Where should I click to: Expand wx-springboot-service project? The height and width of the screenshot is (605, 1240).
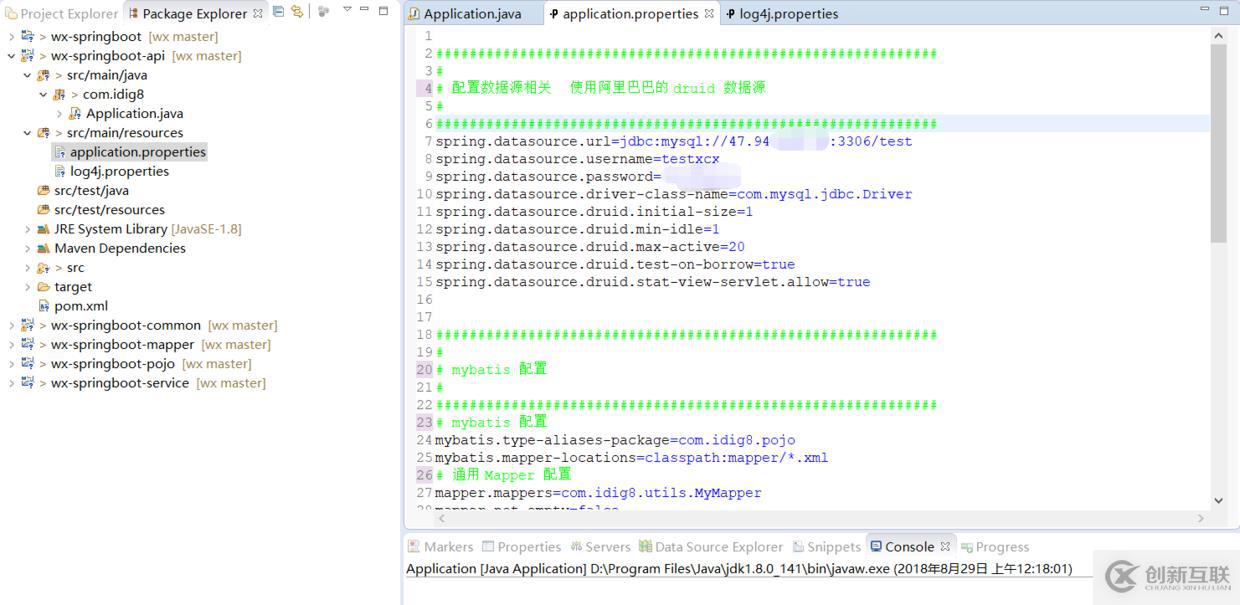click(x=11, y=383)
